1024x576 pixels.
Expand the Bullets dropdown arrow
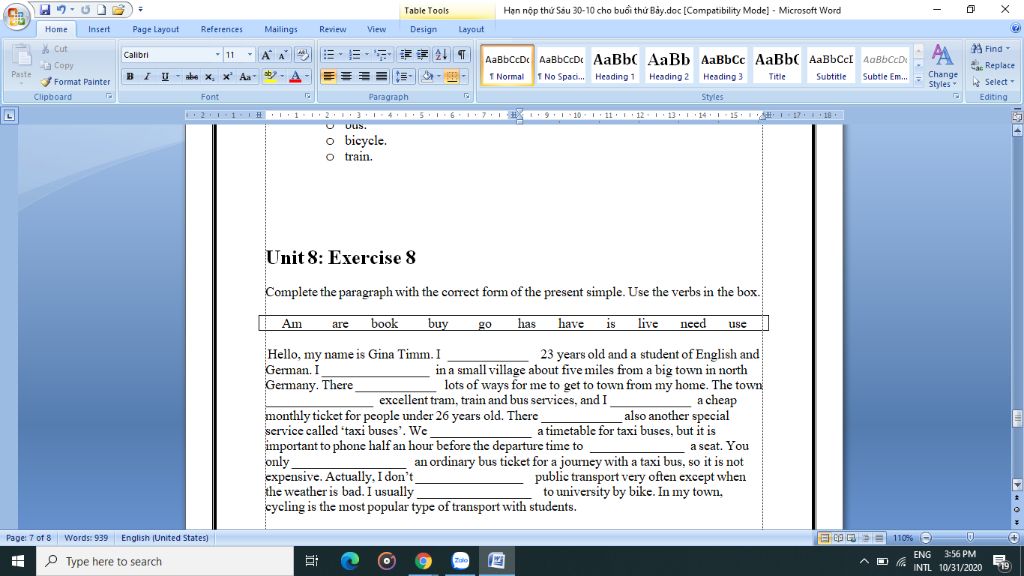[340, 55]
